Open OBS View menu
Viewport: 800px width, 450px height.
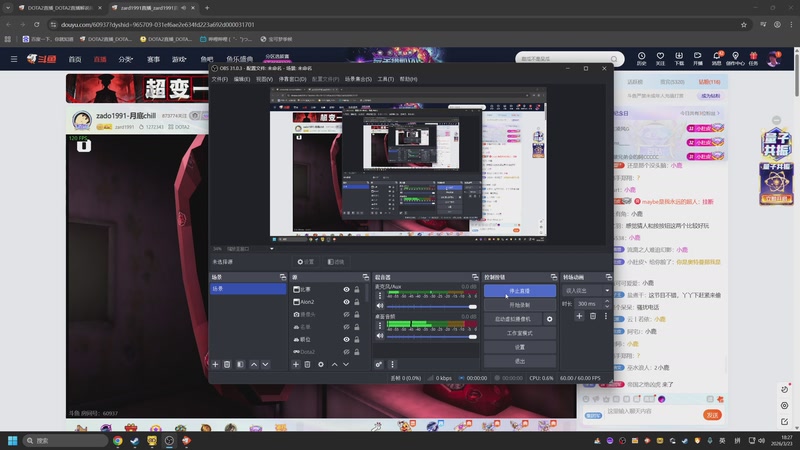pyautogui.click(x=264, y=79)
